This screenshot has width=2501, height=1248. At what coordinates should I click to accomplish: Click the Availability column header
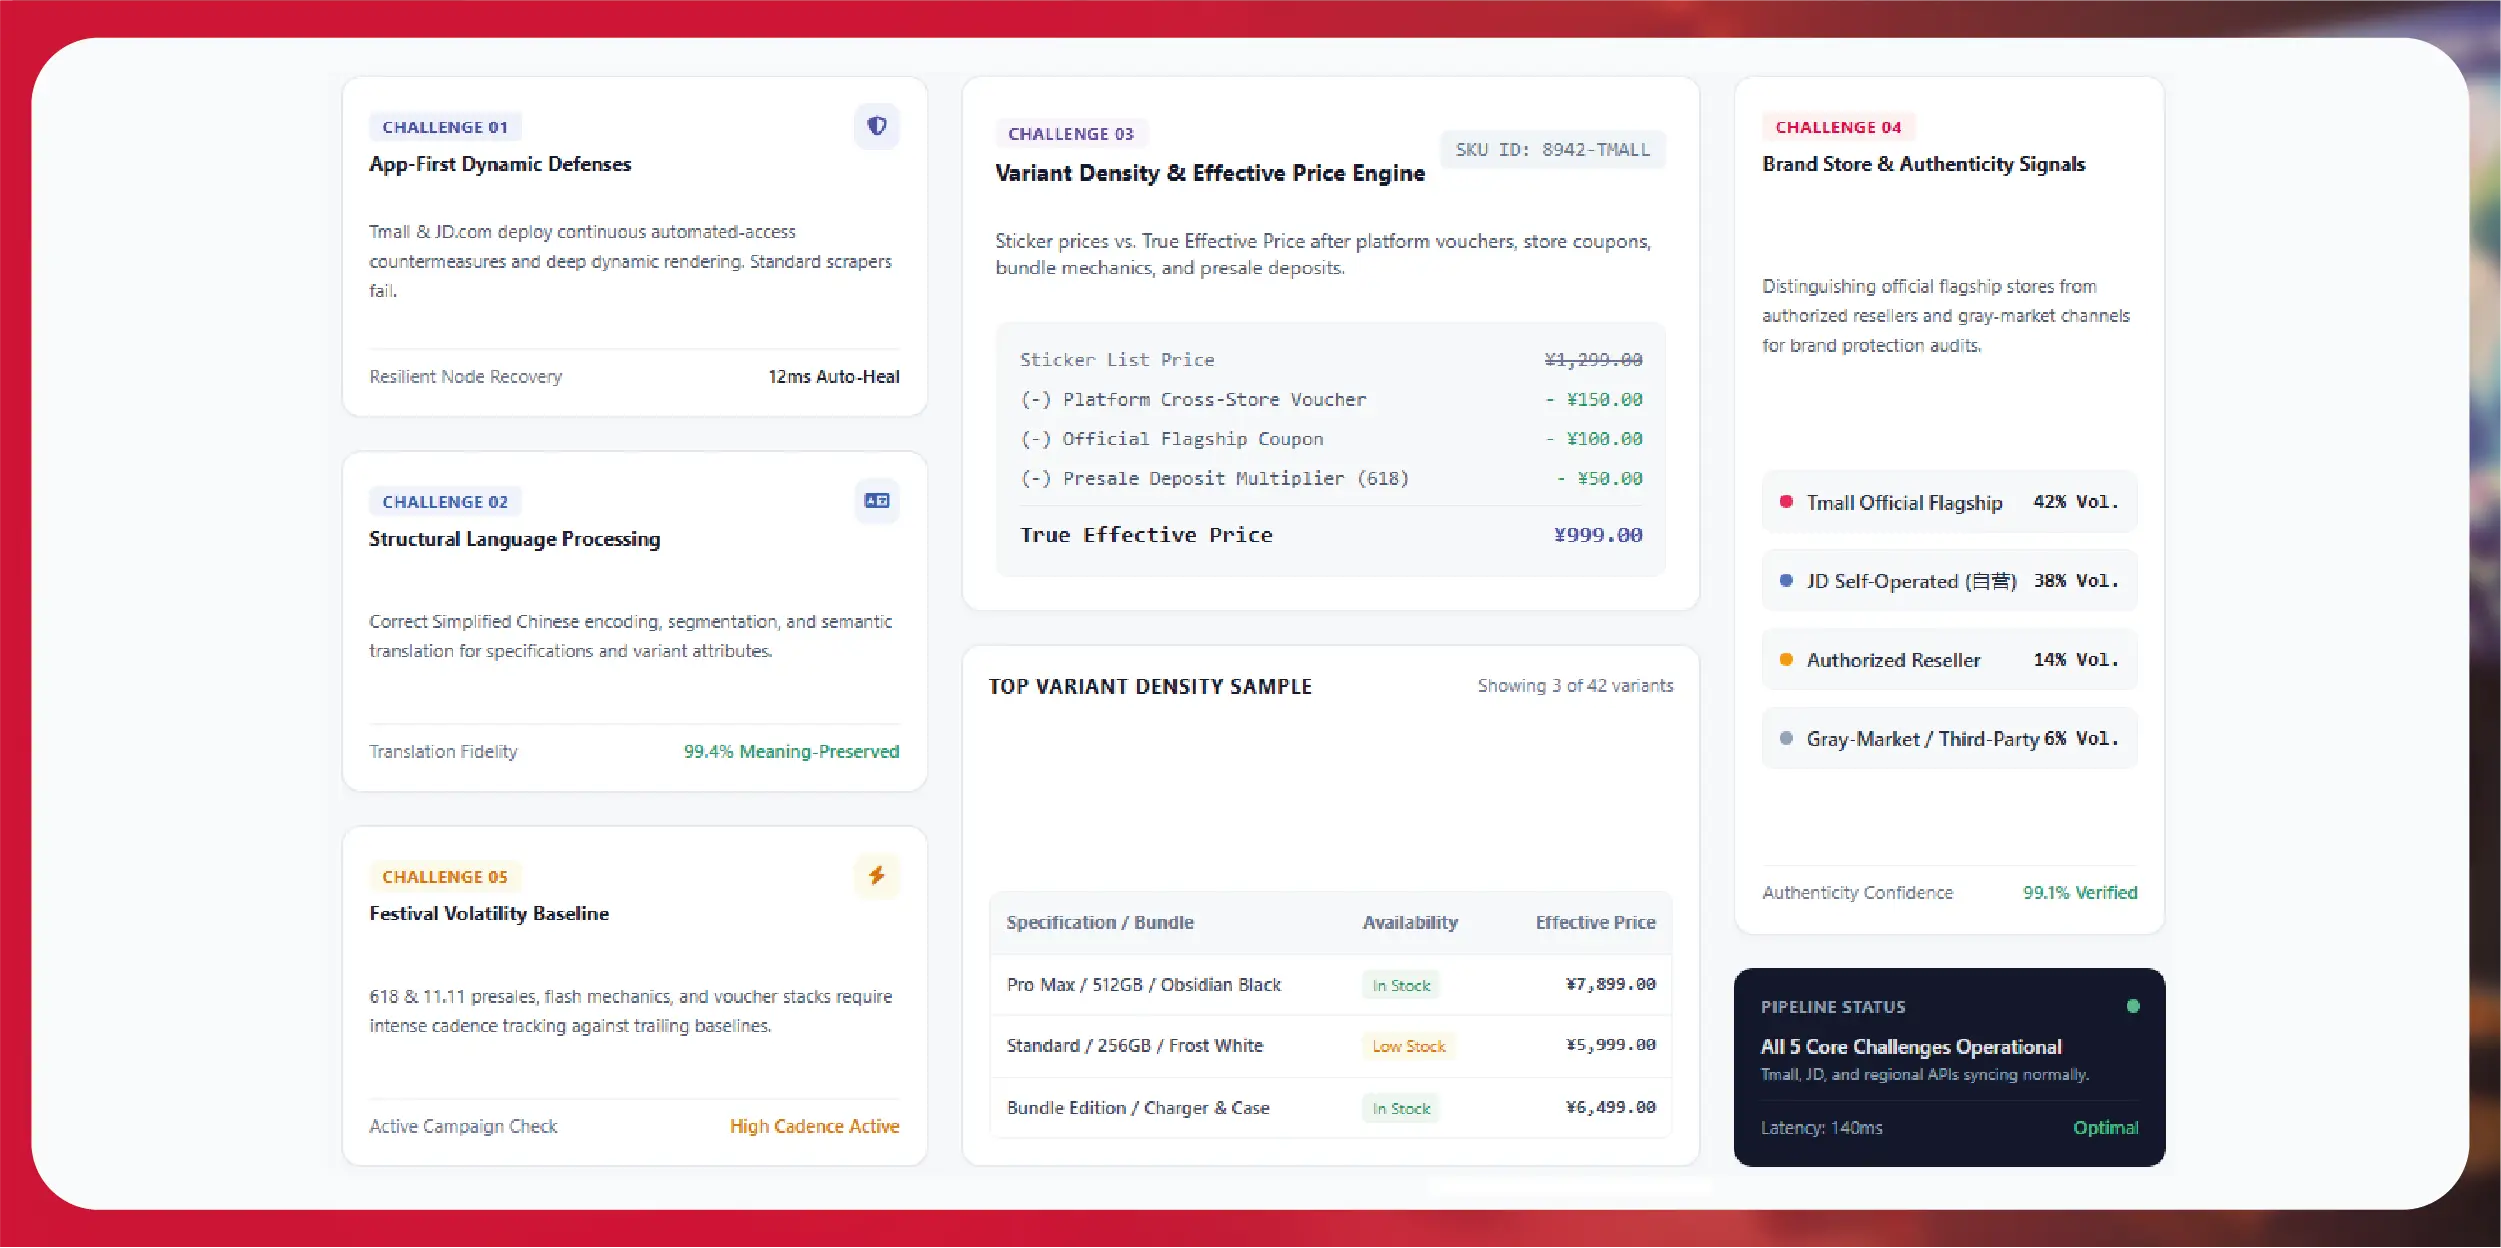click(x=1410, y=922)
